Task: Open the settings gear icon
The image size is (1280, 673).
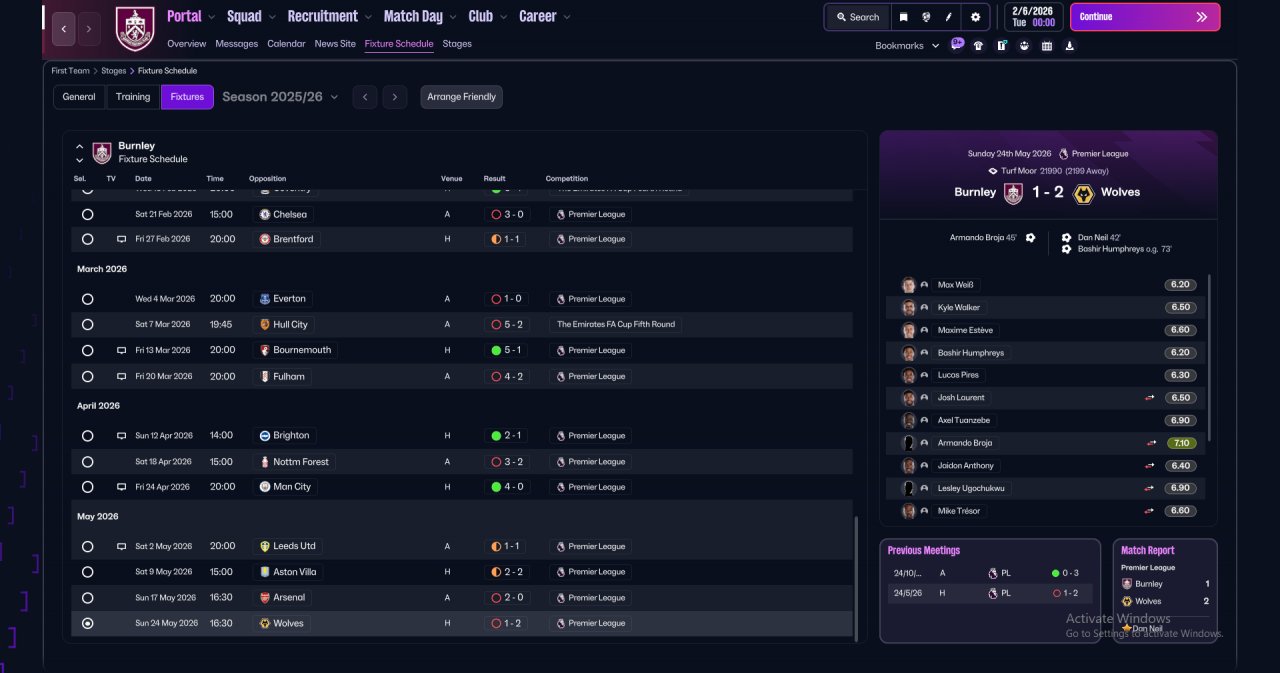Action: 976,17
